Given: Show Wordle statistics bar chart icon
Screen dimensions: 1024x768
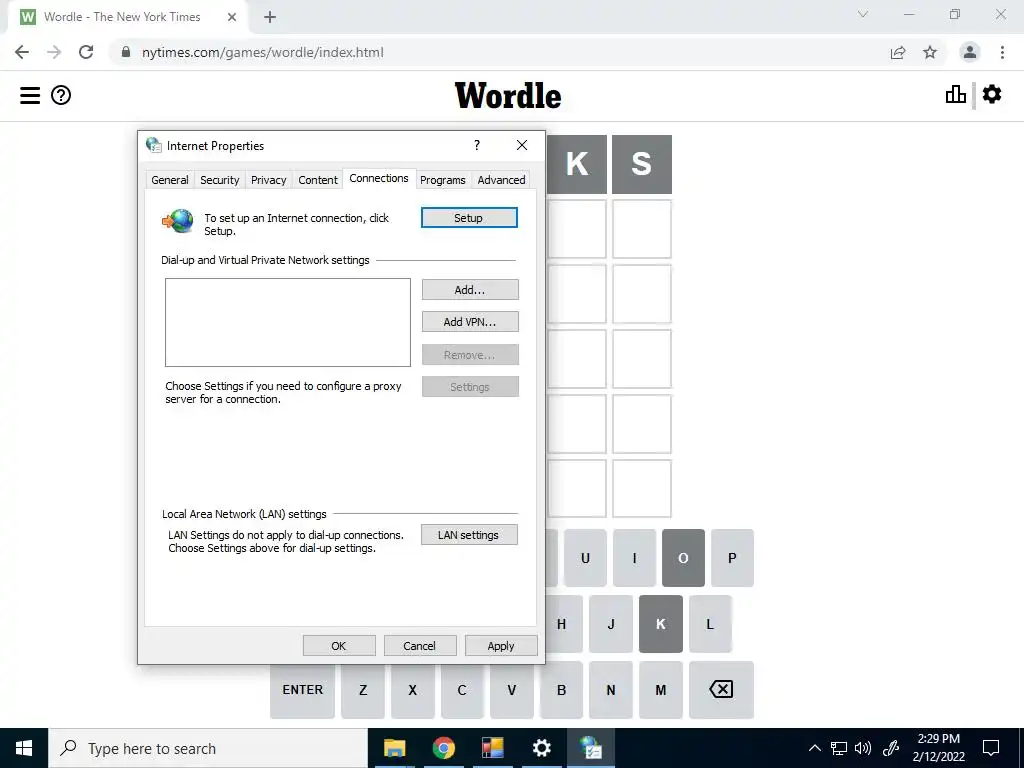Looking at the screenshot, I should tap(955, 95).
